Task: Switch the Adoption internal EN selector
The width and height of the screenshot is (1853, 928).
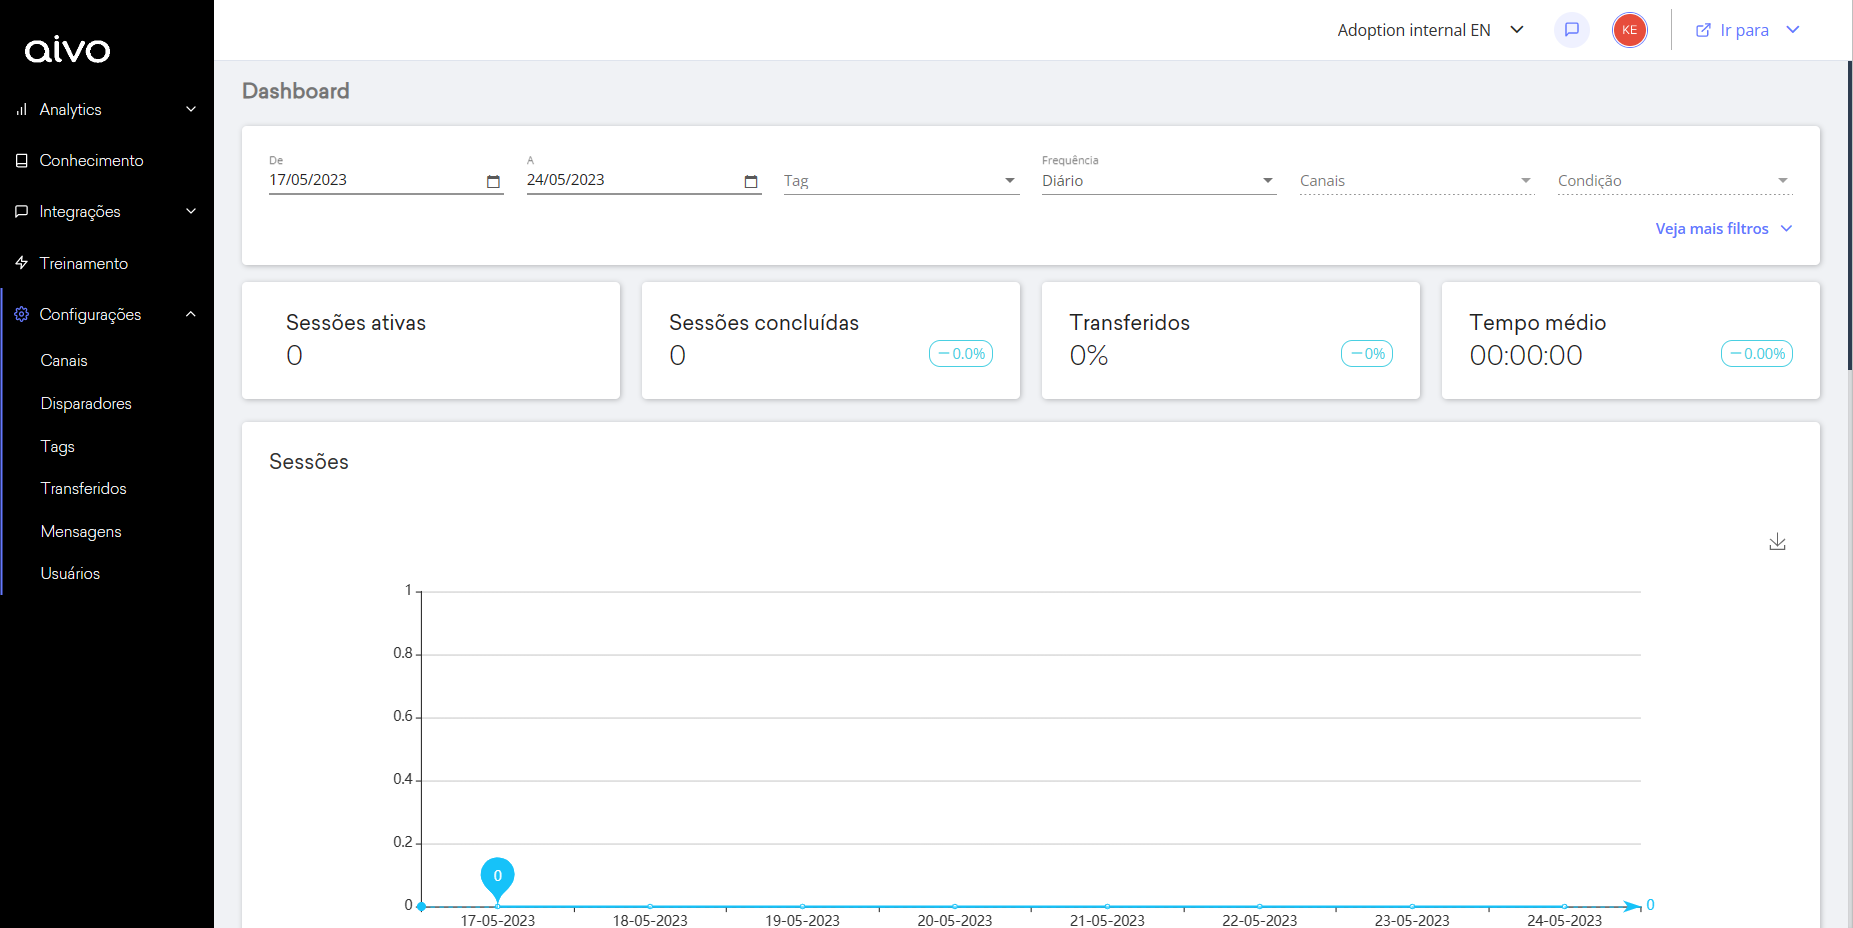Action: (1430, 30)
